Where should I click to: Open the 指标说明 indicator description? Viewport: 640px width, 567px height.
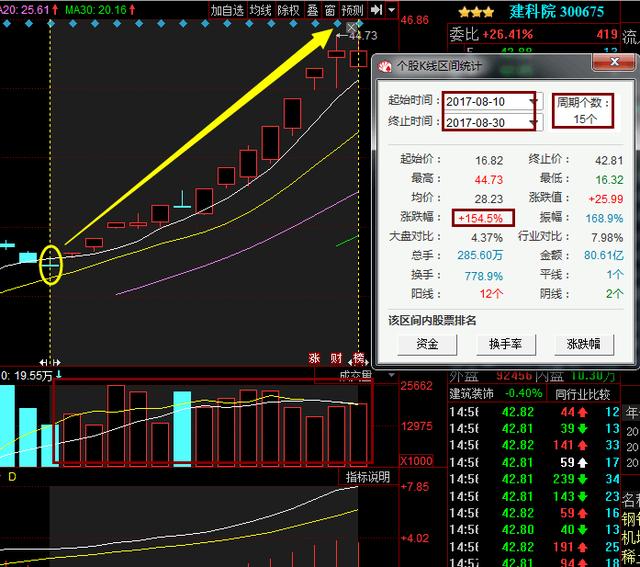point(367,477)
